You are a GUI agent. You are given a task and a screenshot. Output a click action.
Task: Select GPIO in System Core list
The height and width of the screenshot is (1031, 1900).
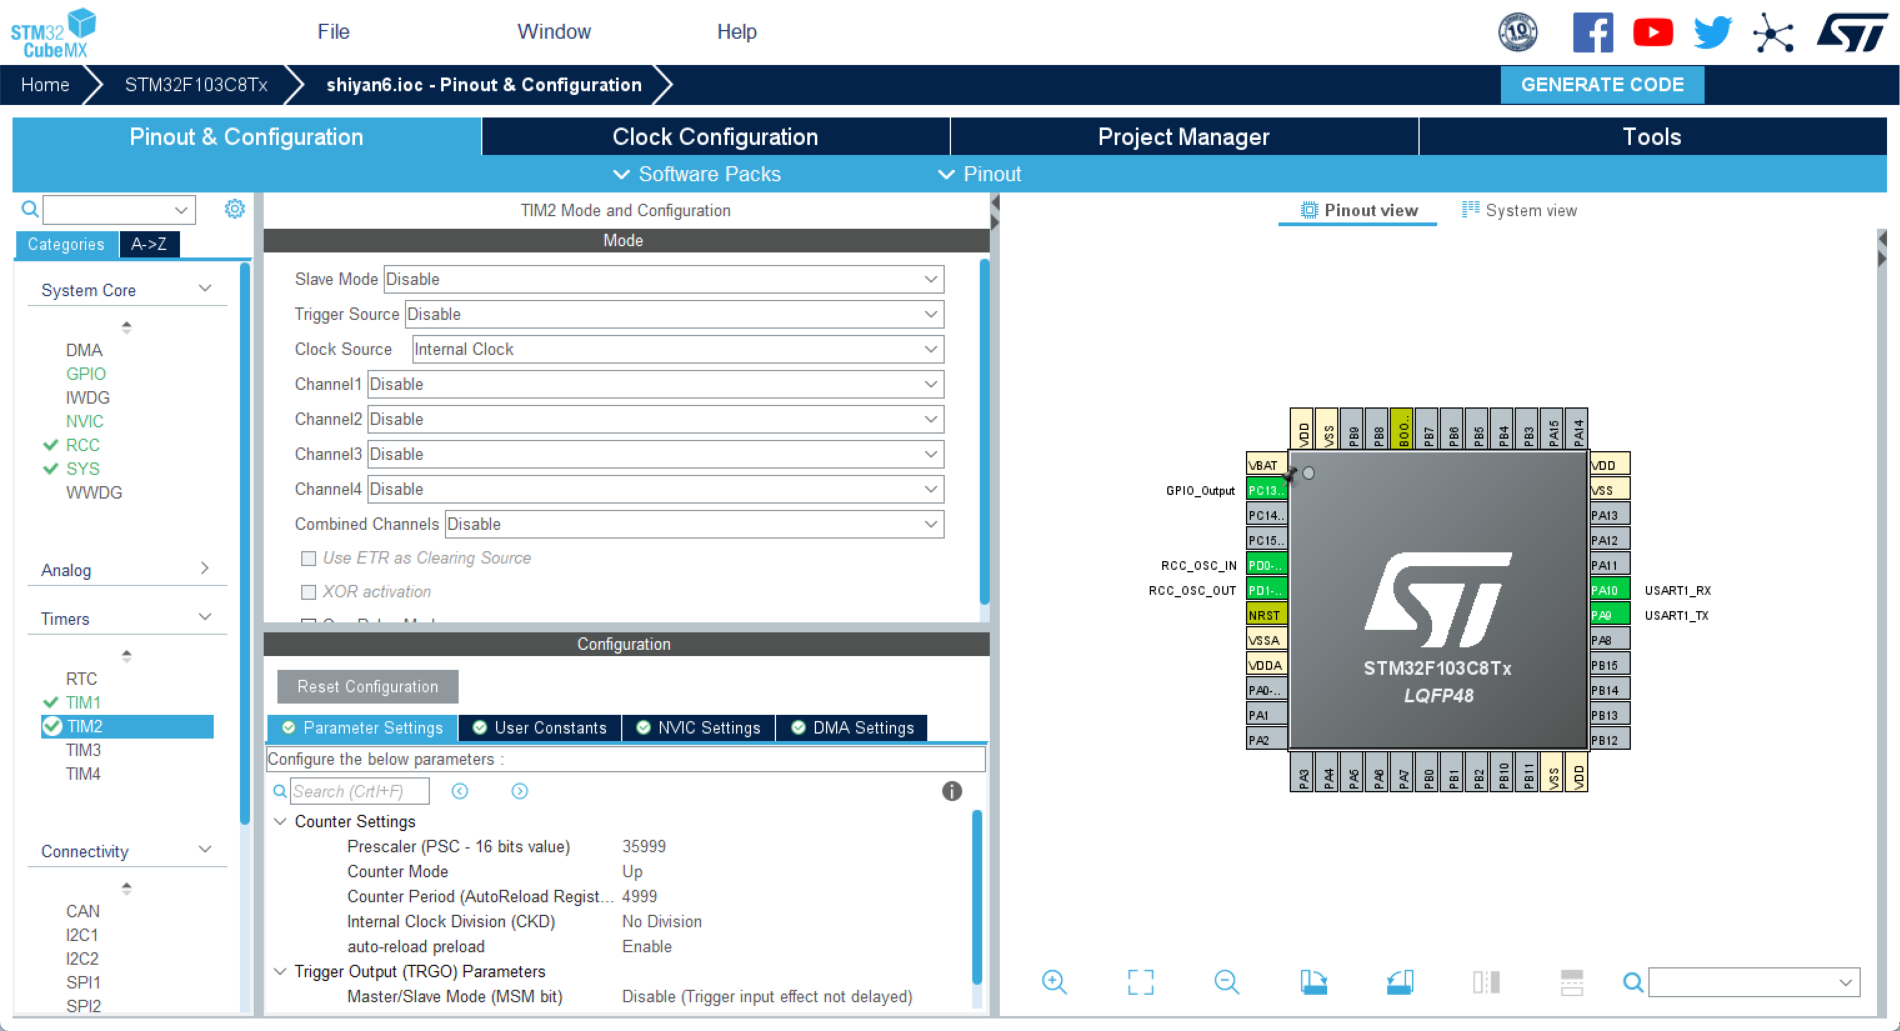click(86, 374)
